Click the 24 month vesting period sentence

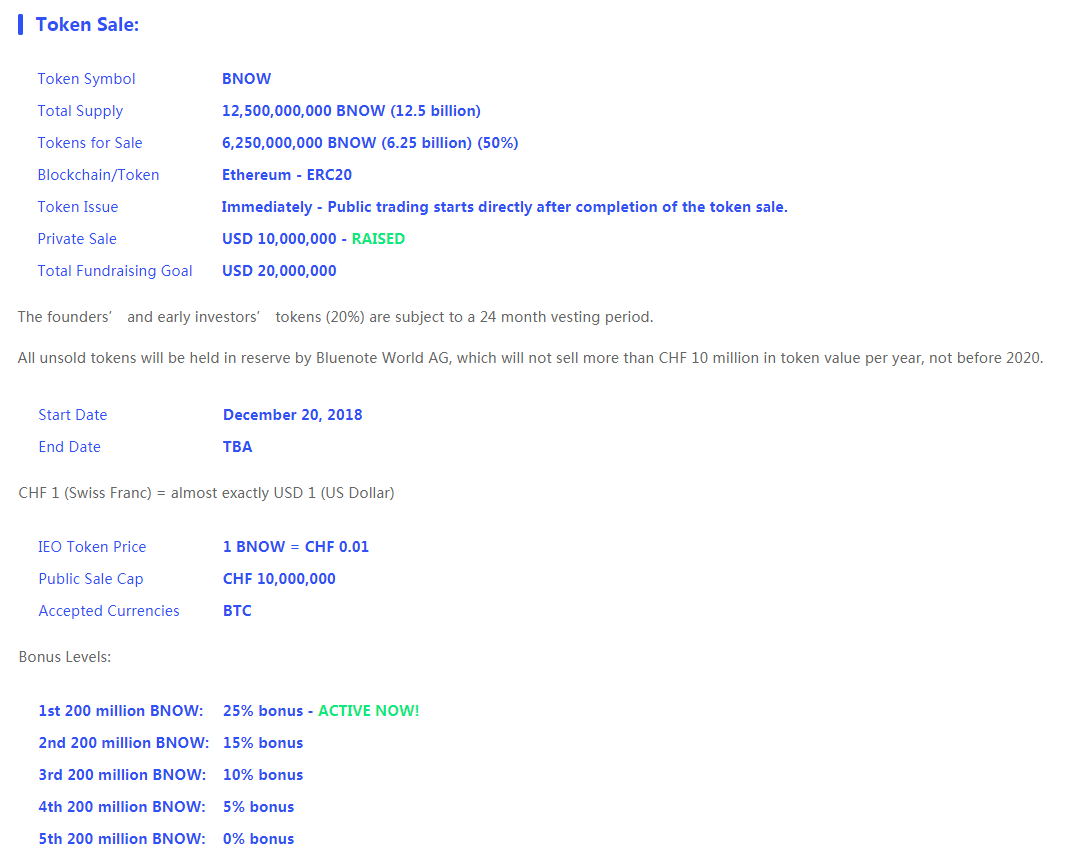point(335,317)
